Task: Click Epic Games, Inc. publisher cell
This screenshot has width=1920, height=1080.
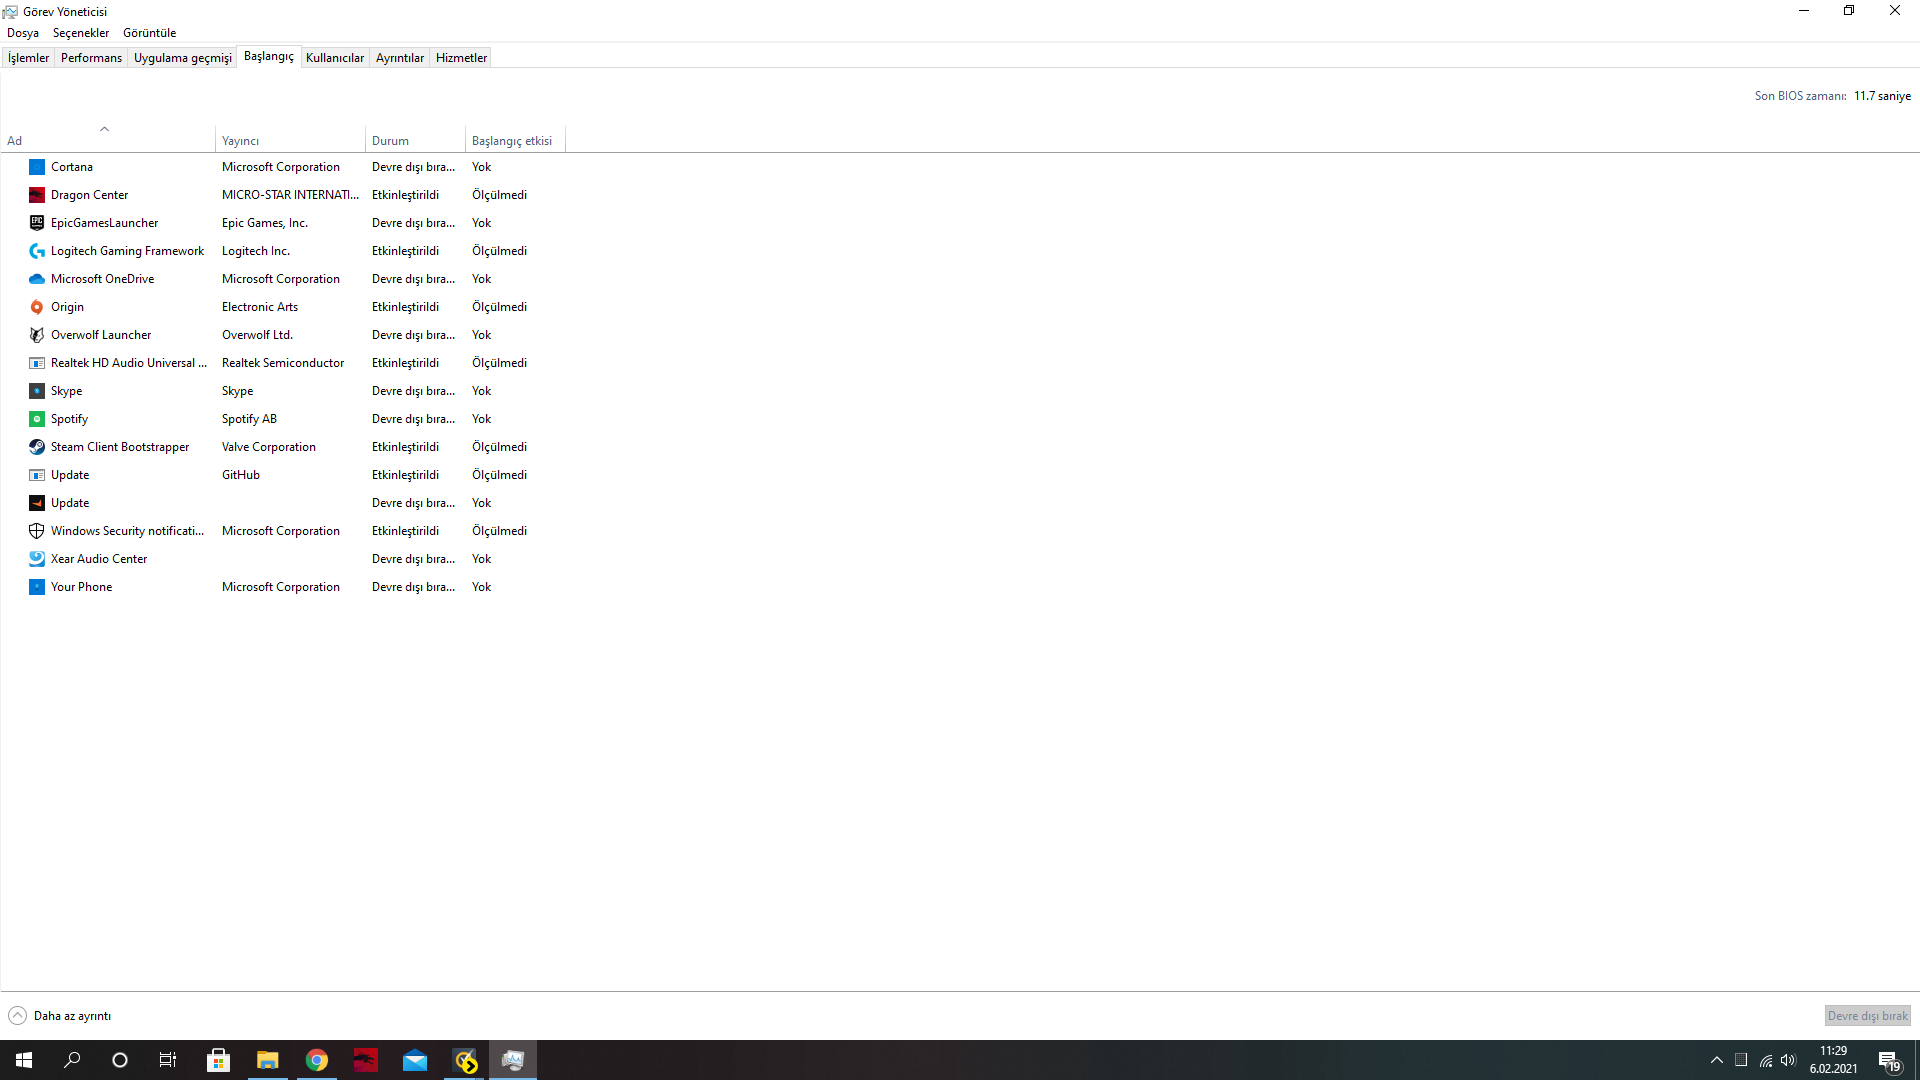Action: coord(265,223)
